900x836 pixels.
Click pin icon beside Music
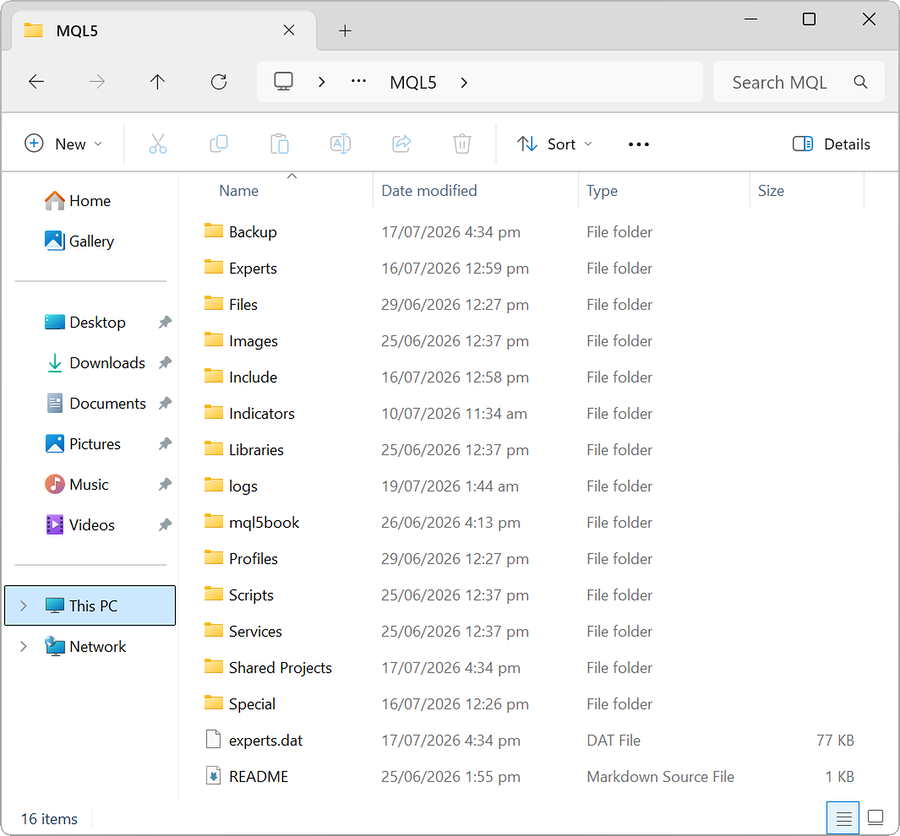pyautogui.click(x=165, y=485)
